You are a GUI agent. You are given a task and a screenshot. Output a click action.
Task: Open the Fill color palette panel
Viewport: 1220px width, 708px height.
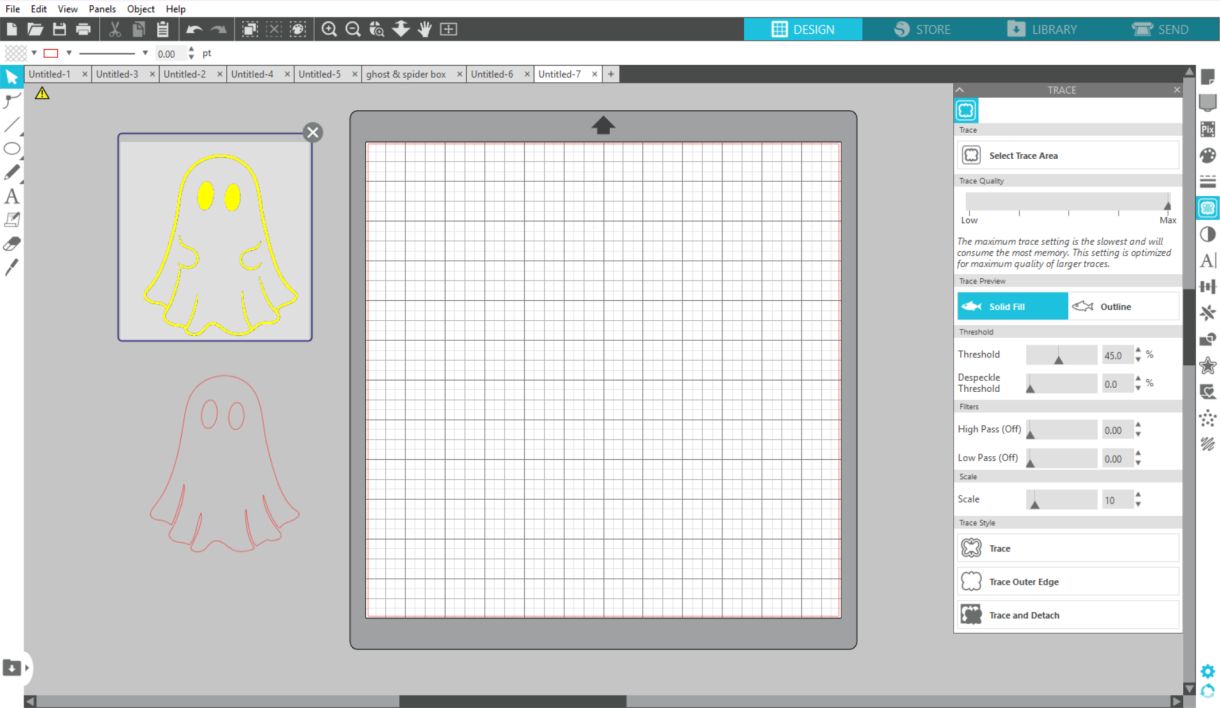pyautogui.click(x=1208, y=156)
